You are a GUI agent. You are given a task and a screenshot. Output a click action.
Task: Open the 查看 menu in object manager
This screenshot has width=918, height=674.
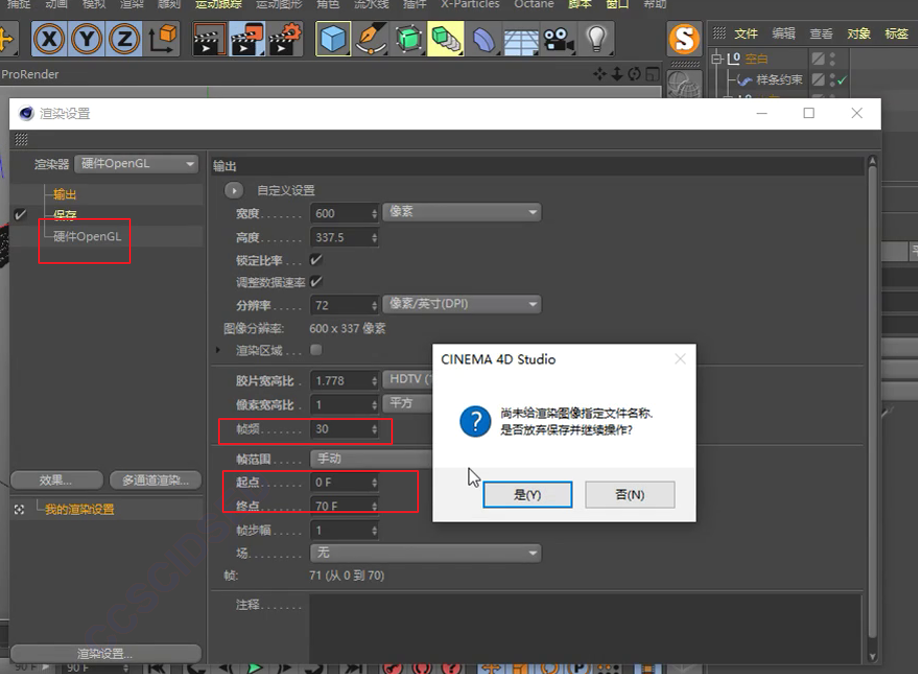pyautogui.click(x=821, y=34)
